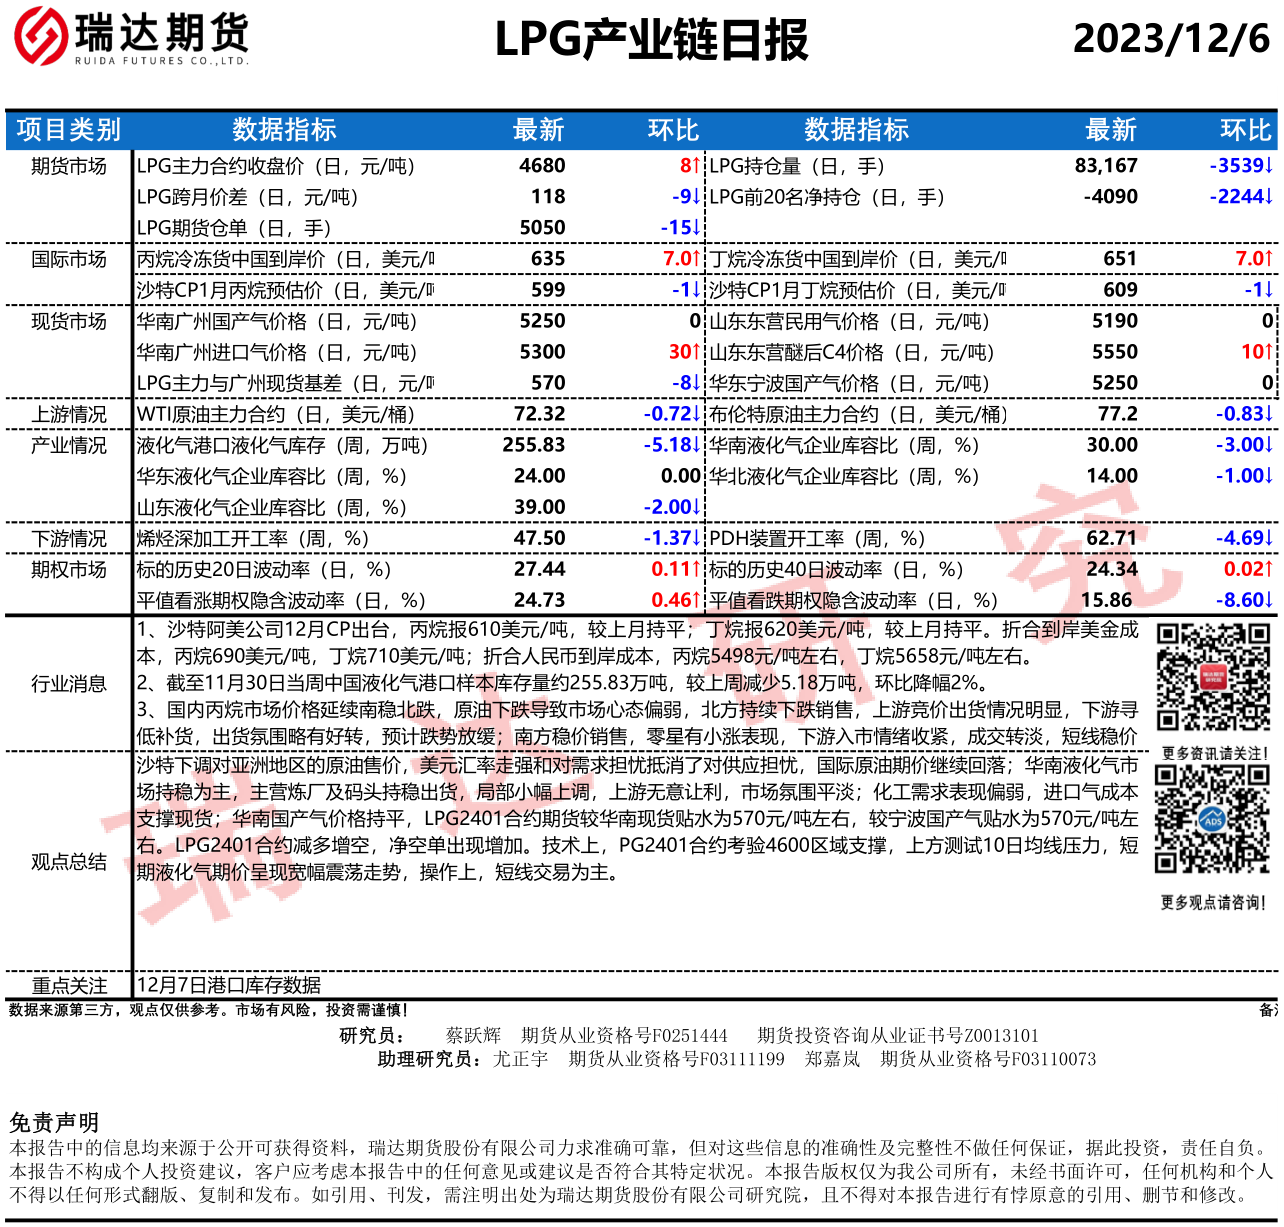Viewport: 1284px width, 1227px height.
Task: Click the "更多观点请咨询!" caption
Action: 1213,903
